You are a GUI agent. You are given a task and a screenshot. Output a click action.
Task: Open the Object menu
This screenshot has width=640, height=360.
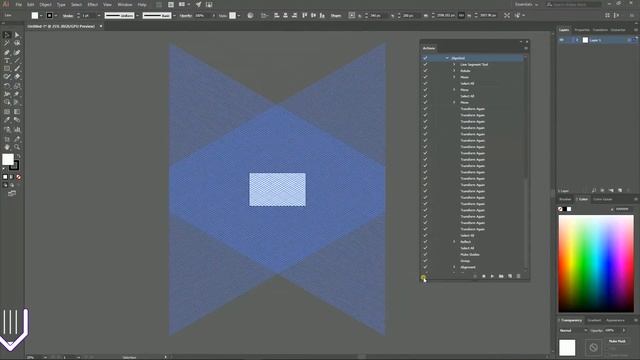pyautogui.click(x=45, y=4)
